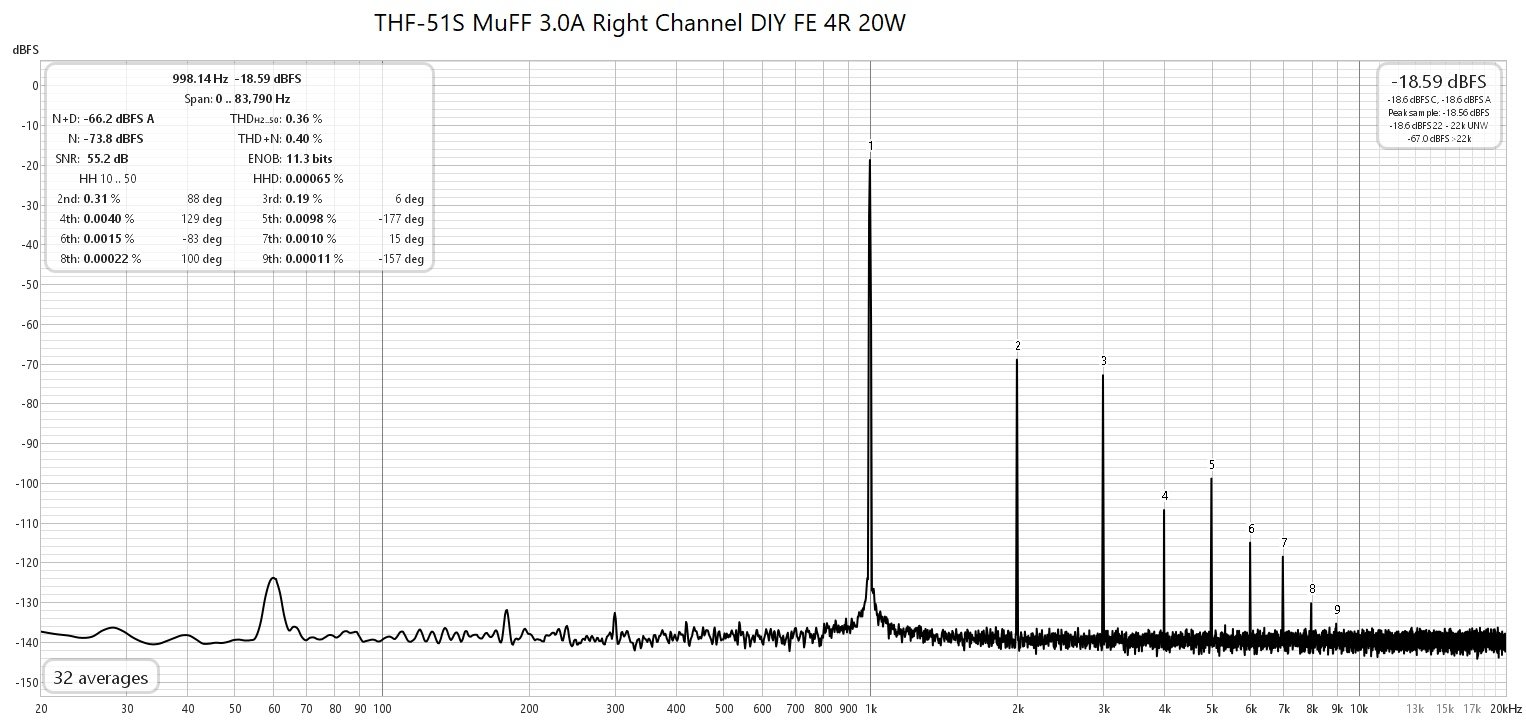Click the "32 averages" badge
The image size is (1526, 721).
(100, 678)
